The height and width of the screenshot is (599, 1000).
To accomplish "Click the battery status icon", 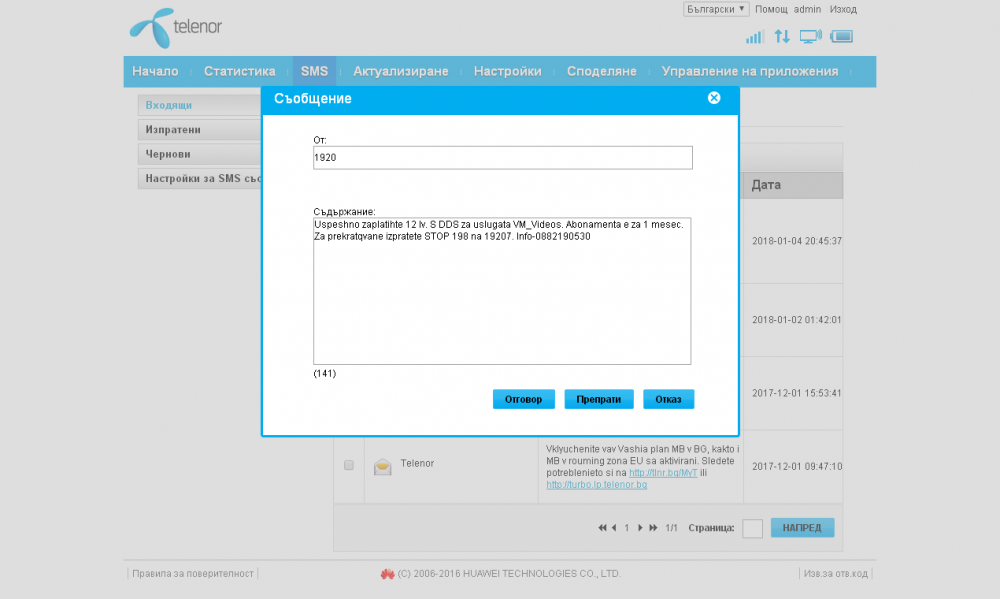I will pos(841,36).
